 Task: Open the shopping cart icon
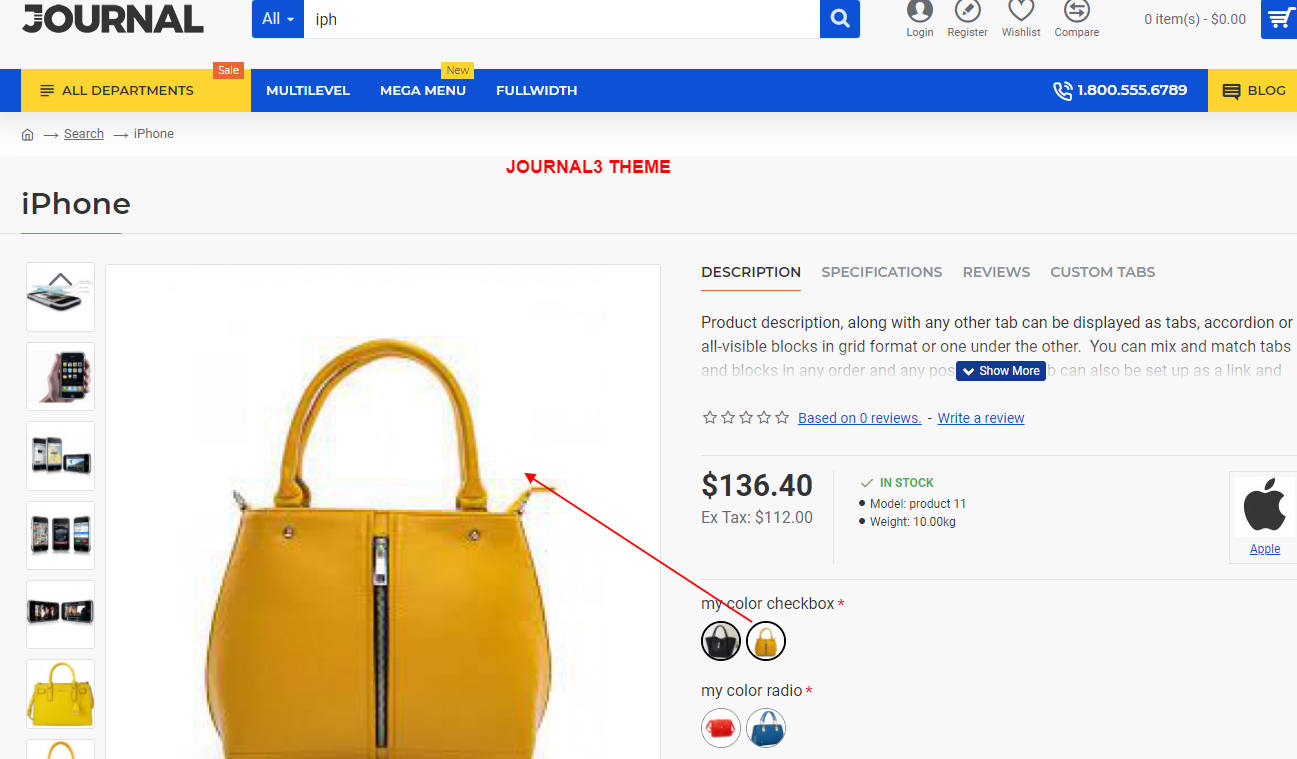(x=1279, y=19)
